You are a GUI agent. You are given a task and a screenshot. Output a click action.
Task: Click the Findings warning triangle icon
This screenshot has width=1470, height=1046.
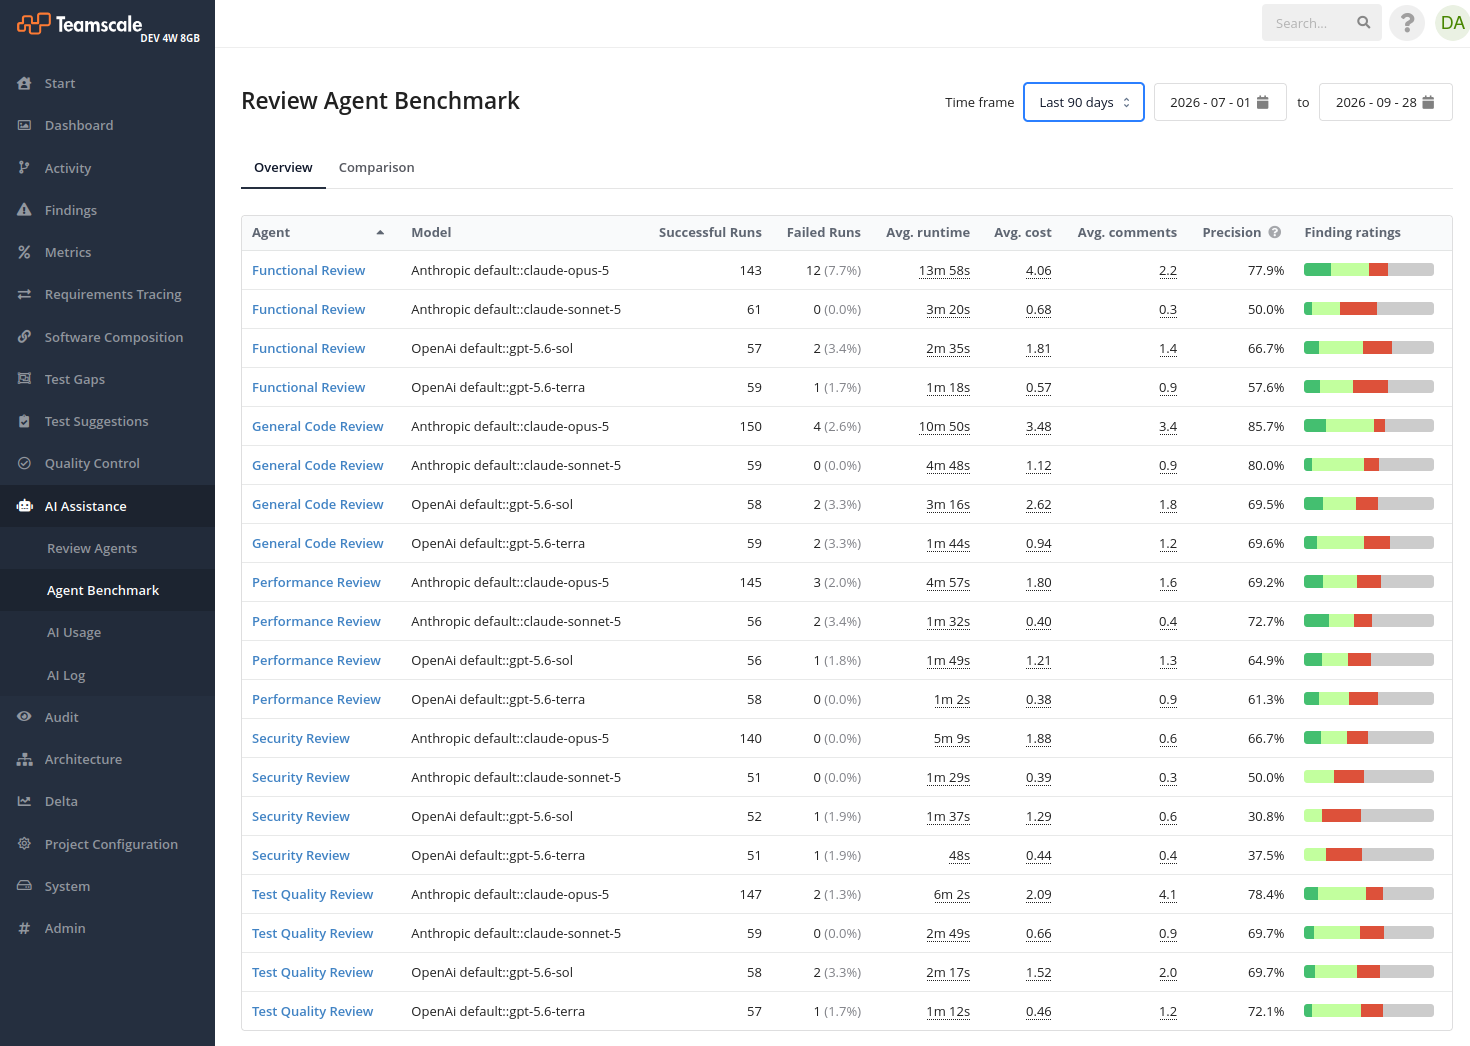click(x=24, y=210)
